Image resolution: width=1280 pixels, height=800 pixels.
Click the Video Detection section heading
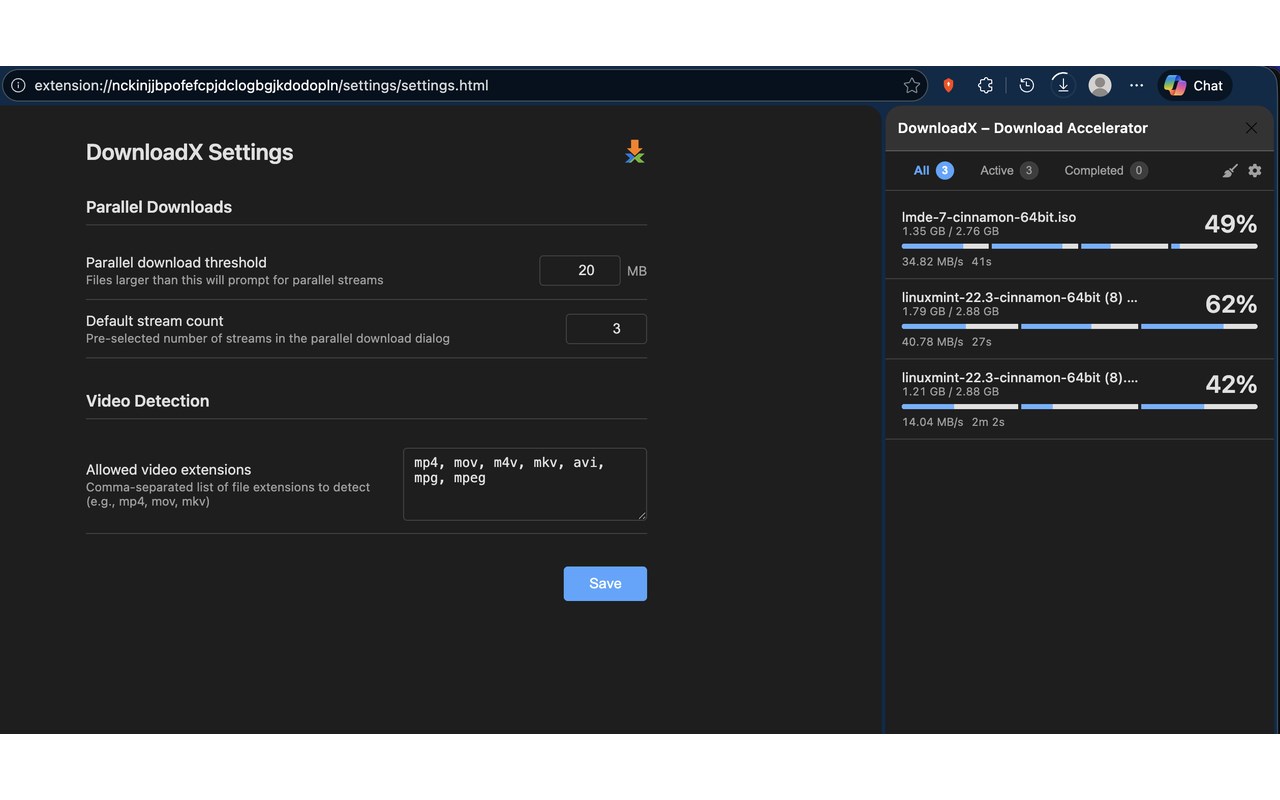(148, 401)
